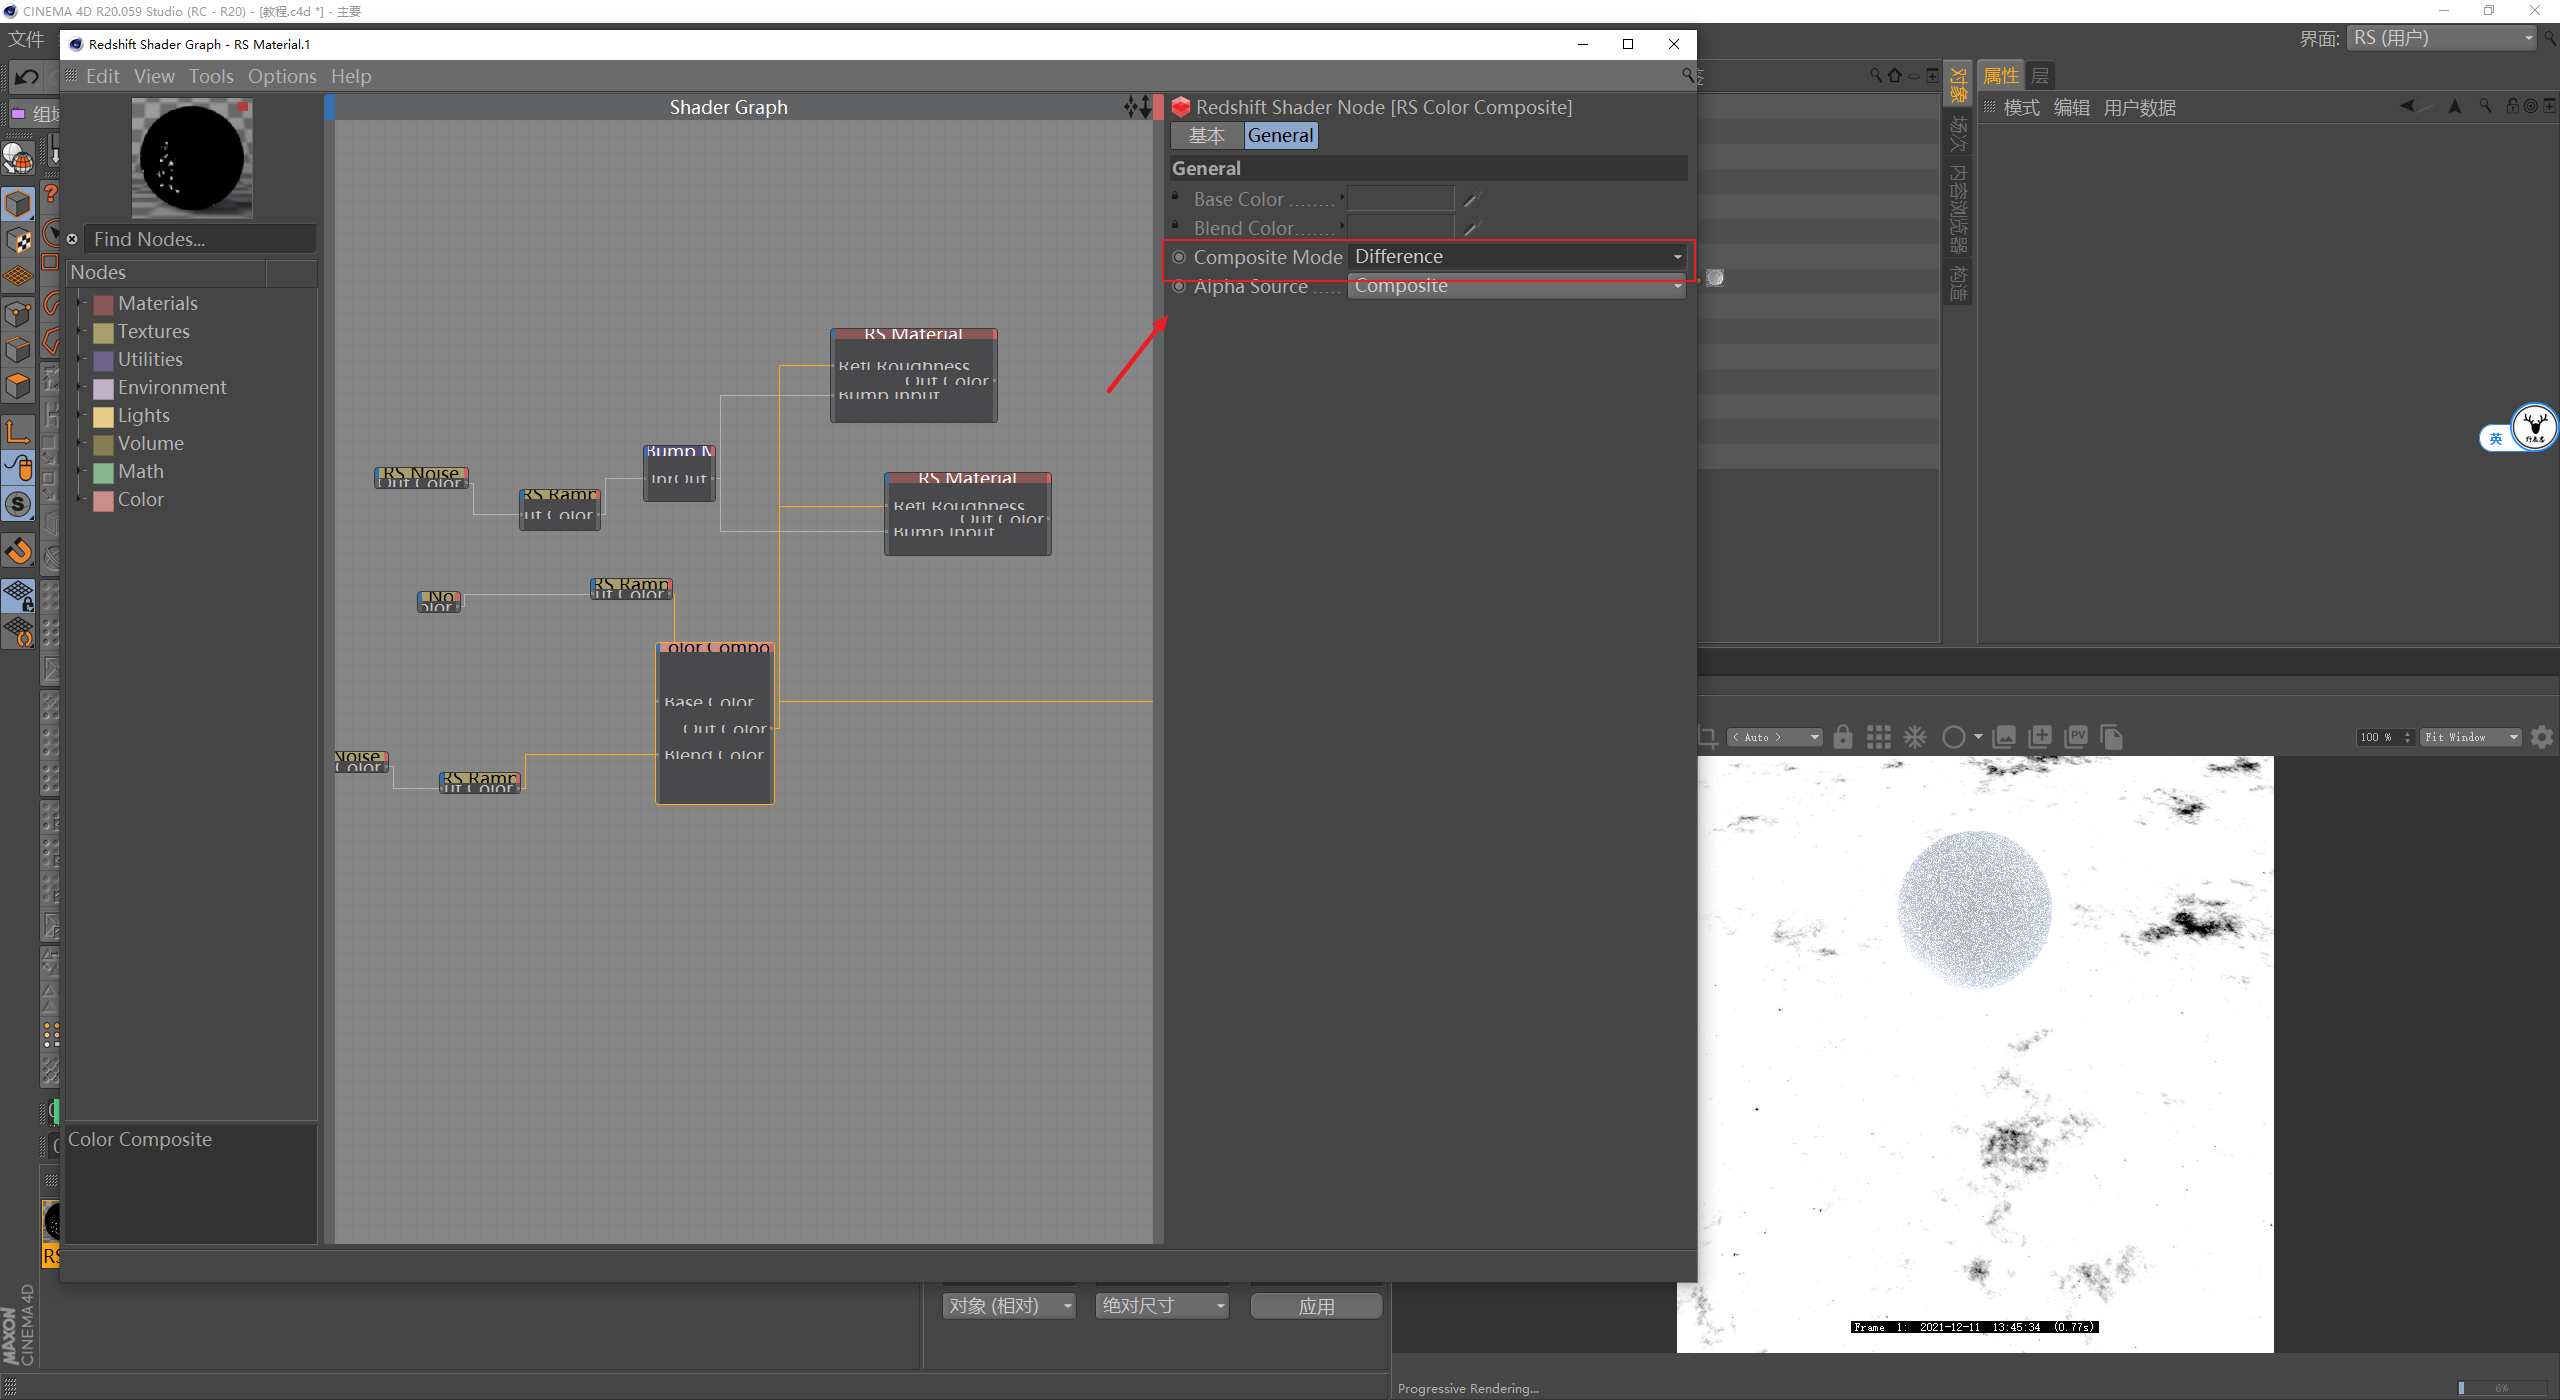The width and height of the screenshot is (2560, 1400).
Task: Open the Fit Window dropdown
Action: pos(2470,737)
